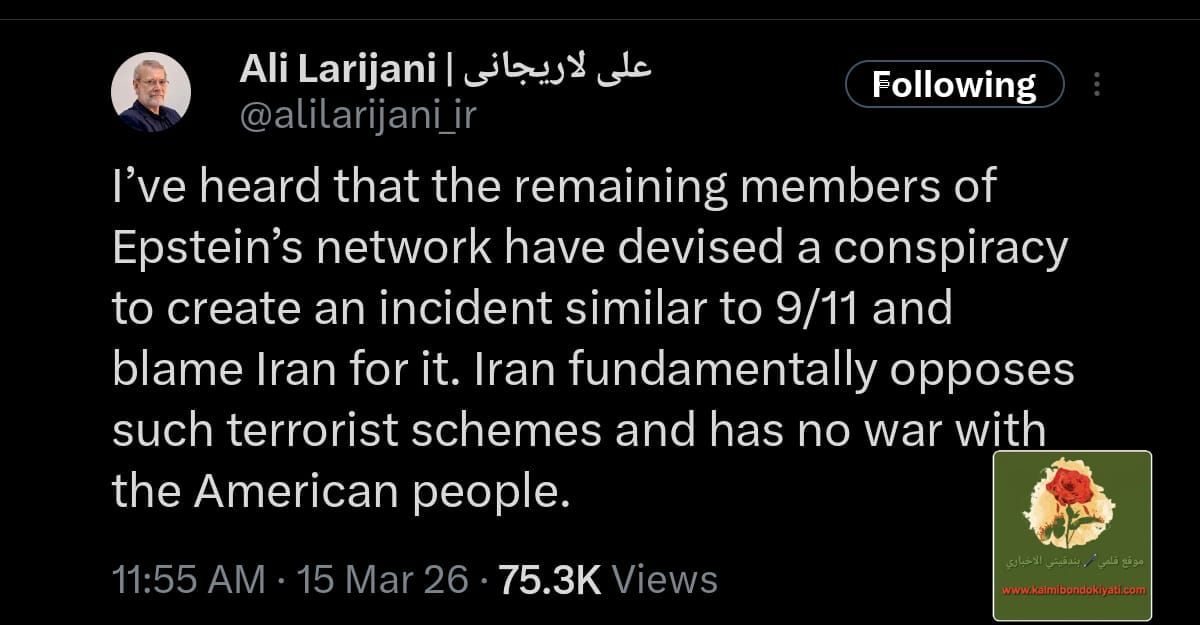The image size is (1200, 625).
Task: Click the Ali Larijani display name
Action: pyautogui.click(x=338, y=69)
